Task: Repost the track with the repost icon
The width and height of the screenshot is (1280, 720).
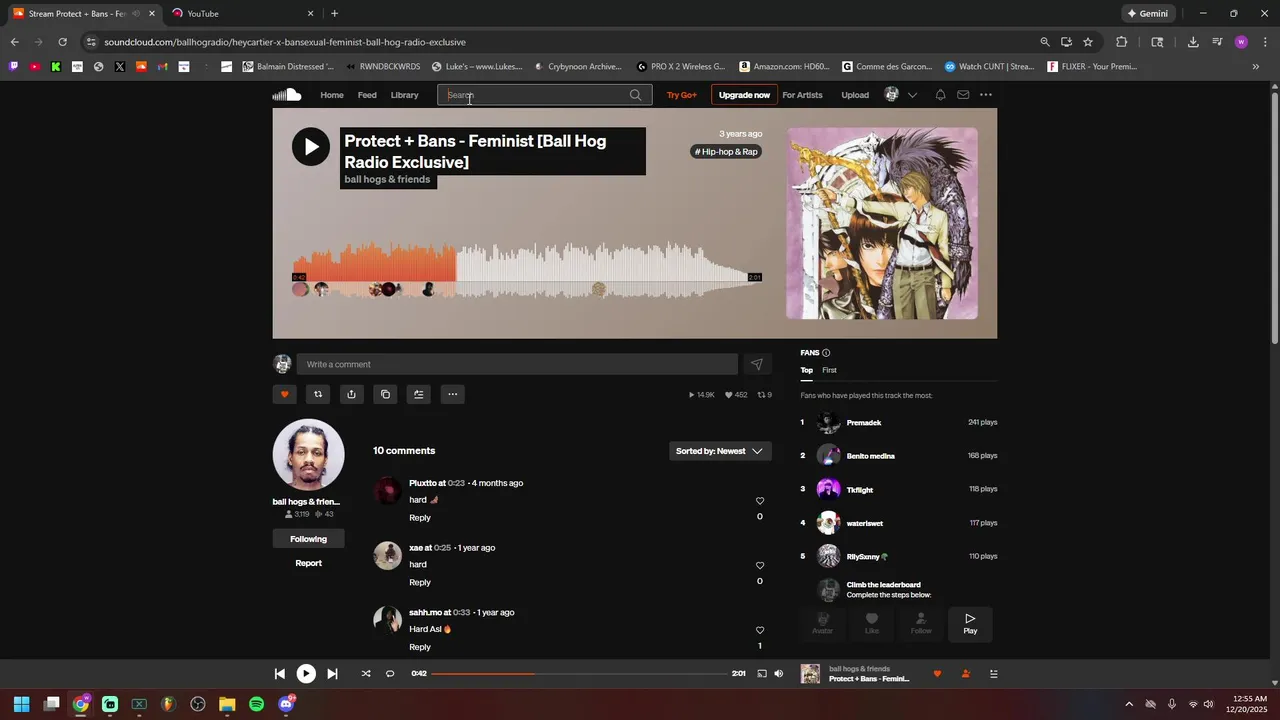Action: (318, 394)
